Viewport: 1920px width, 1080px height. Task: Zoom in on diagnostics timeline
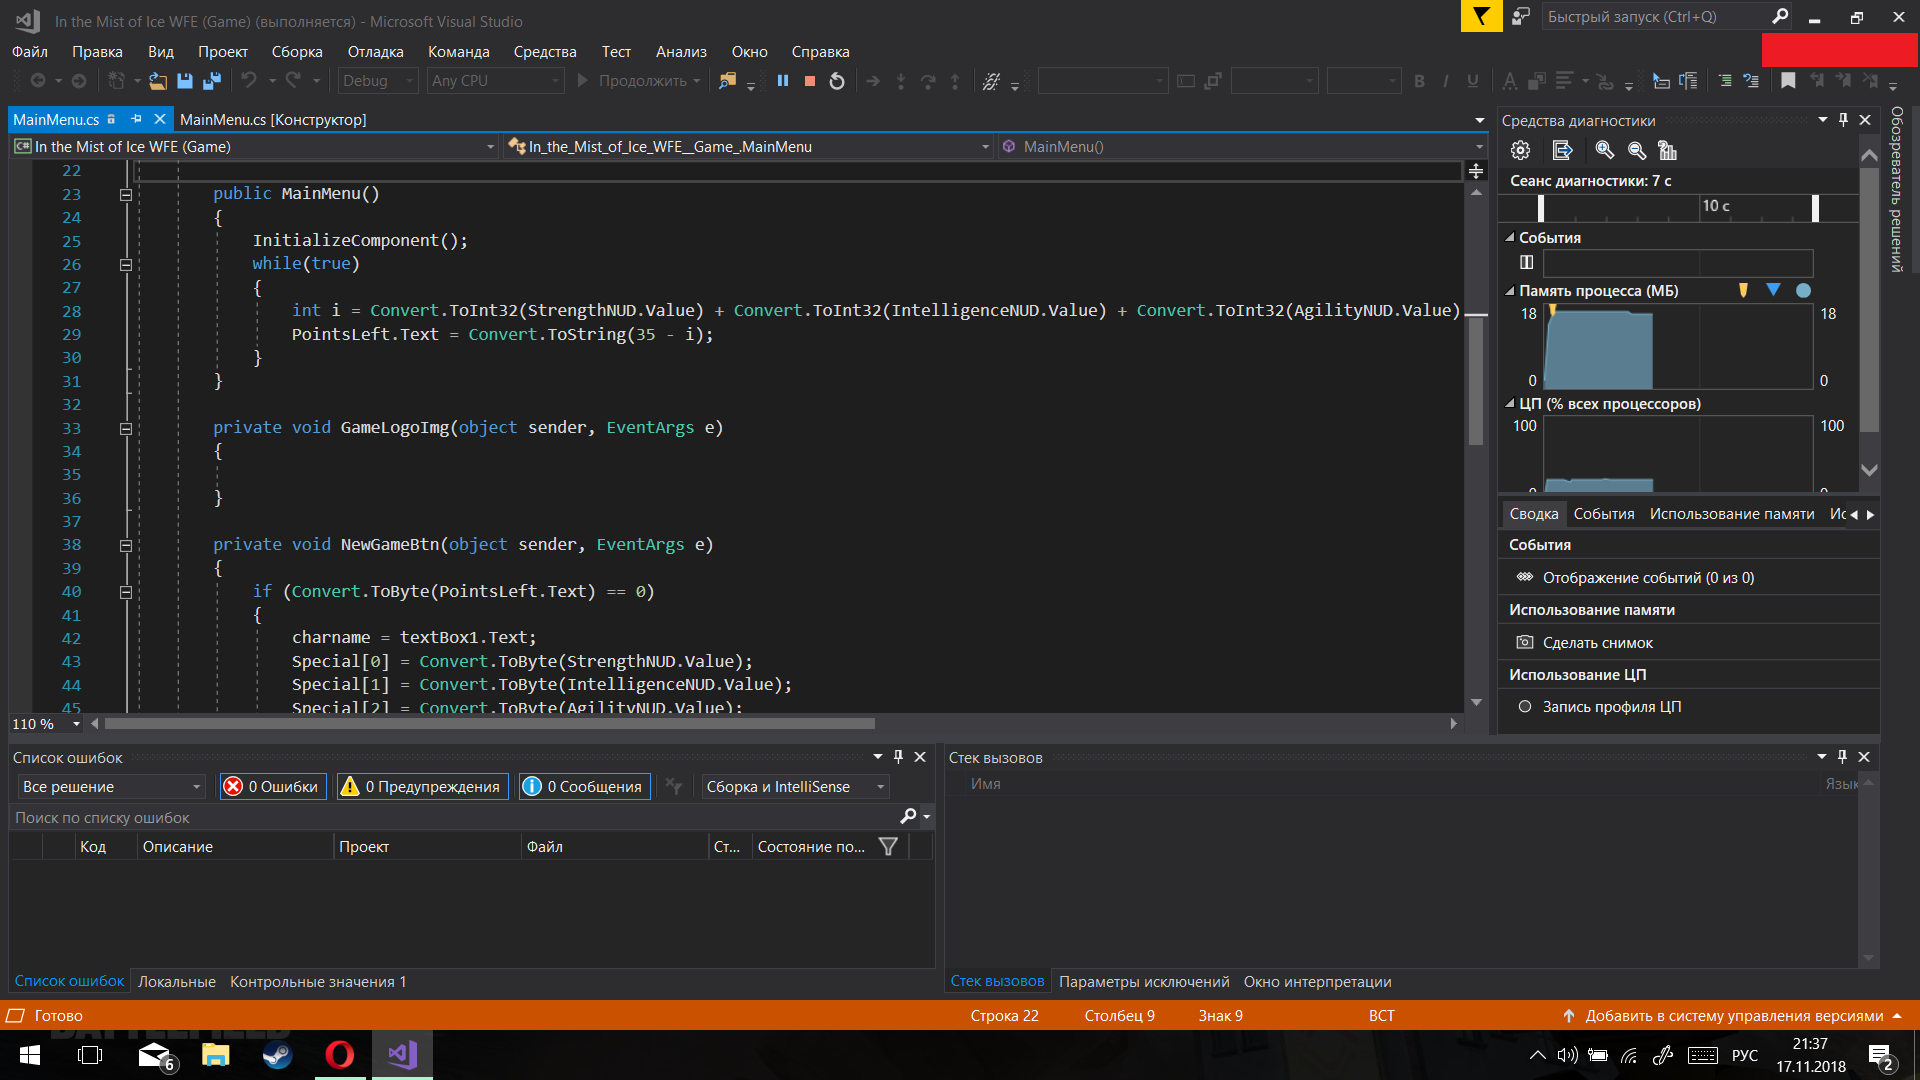point(1604,150)
